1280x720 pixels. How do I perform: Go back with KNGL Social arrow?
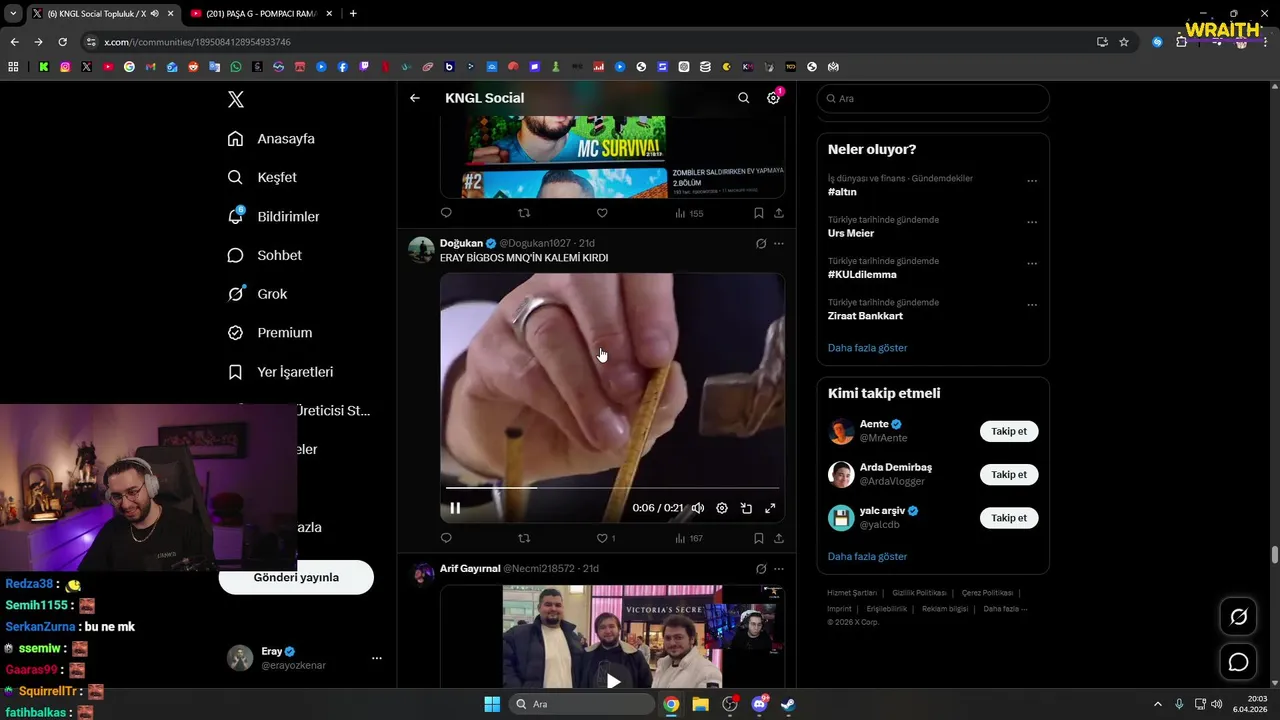tap(415, 98)
